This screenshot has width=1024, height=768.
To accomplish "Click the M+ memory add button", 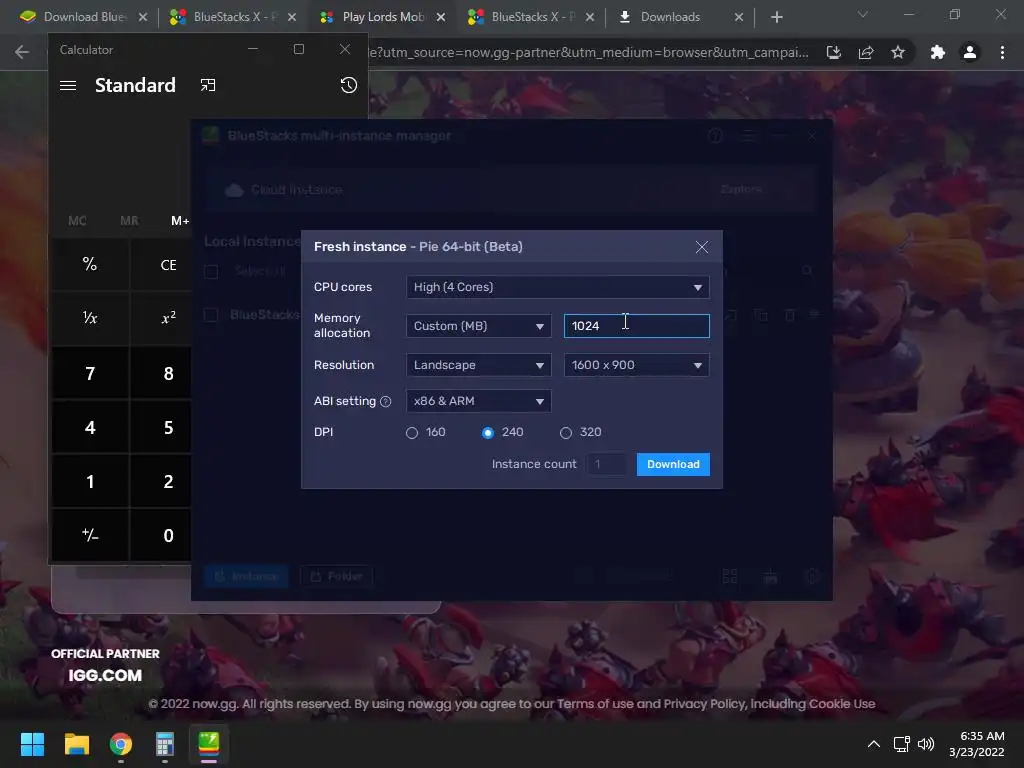I will (x=180, y=221).
